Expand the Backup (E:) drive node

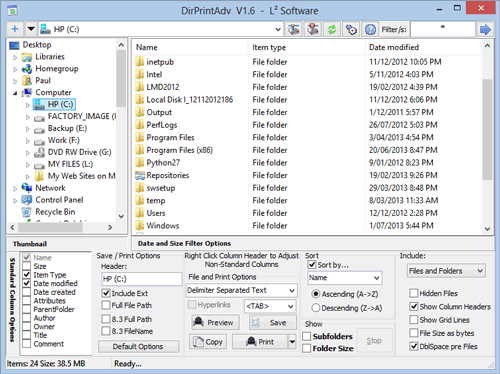click(28, 129)
